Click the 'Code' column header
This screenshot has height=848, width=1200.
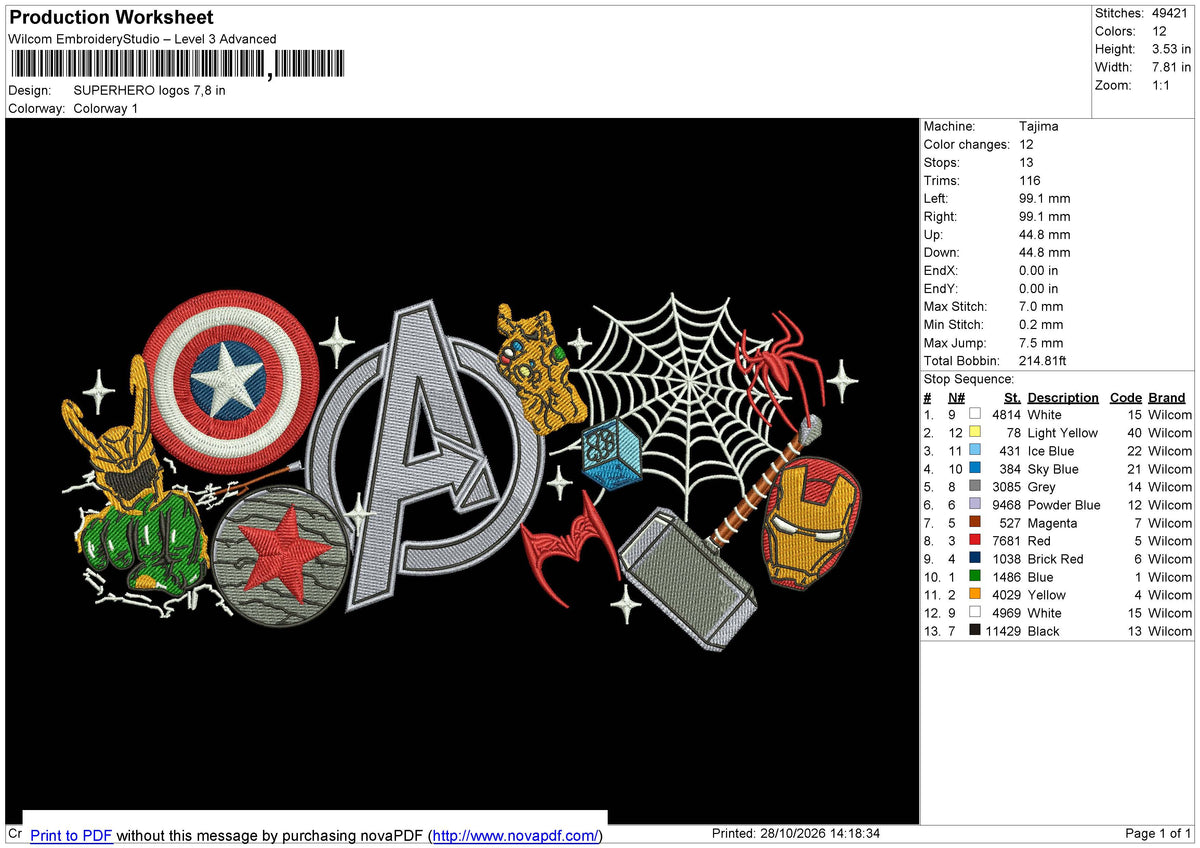[x=1126, y=397]
